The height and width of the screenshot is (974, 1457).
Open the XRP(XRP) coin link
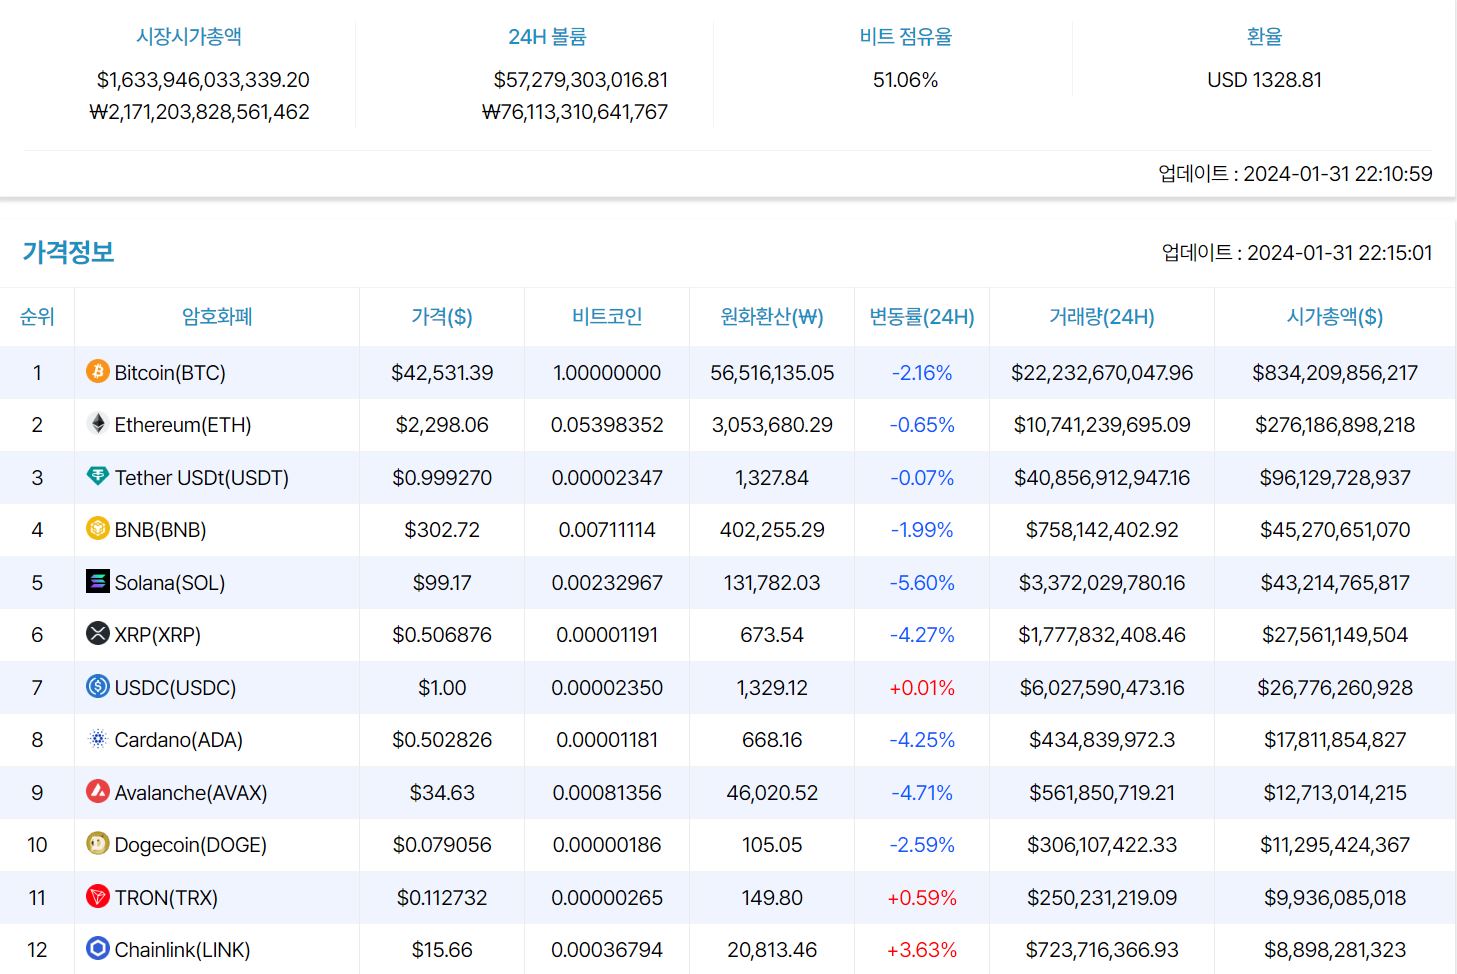[158, 635]
